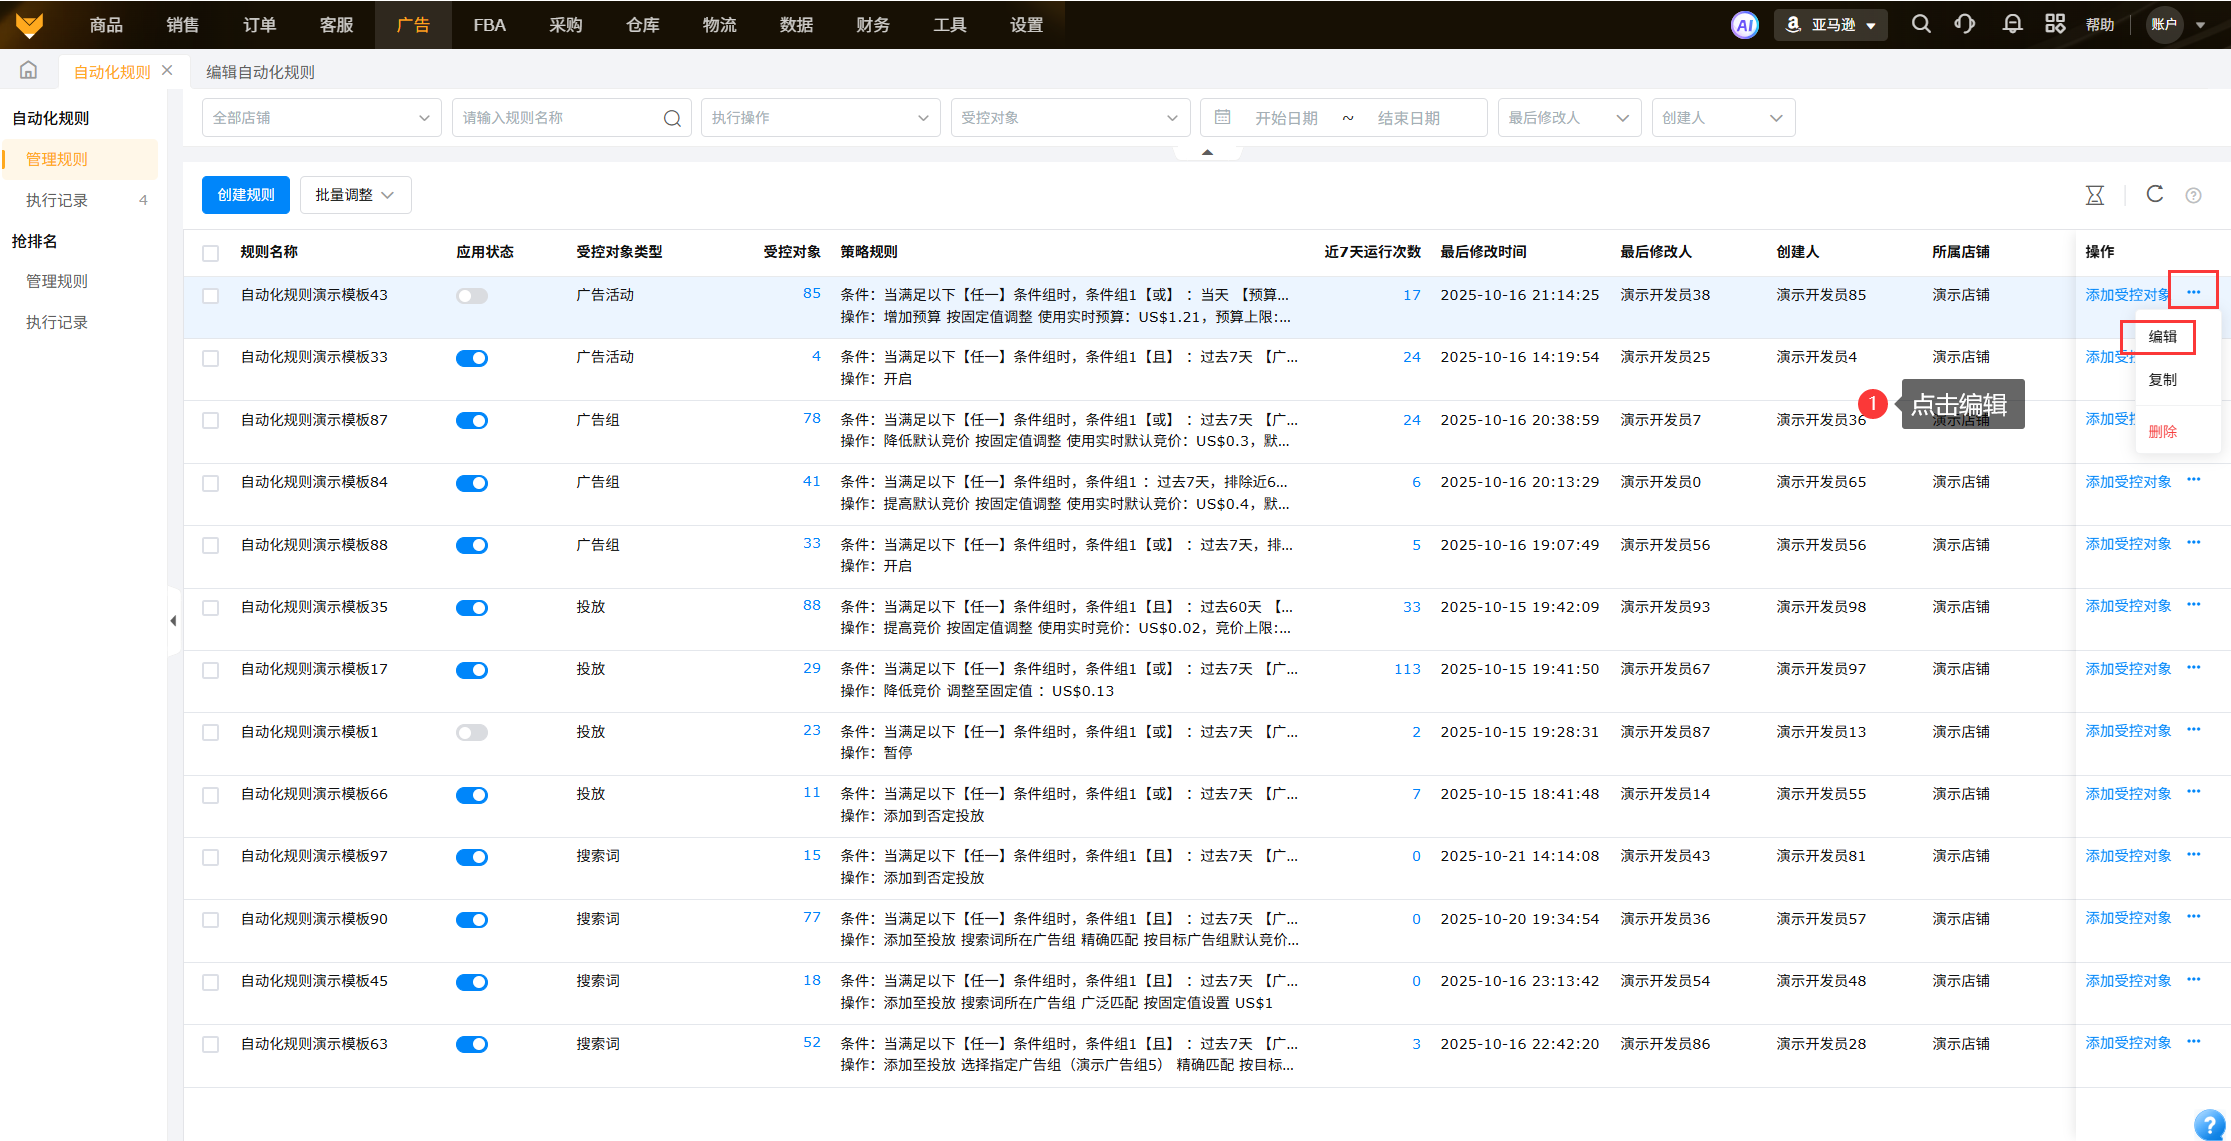
Task: Select 编辑 in the row menu
Action: coord(2162,337)
